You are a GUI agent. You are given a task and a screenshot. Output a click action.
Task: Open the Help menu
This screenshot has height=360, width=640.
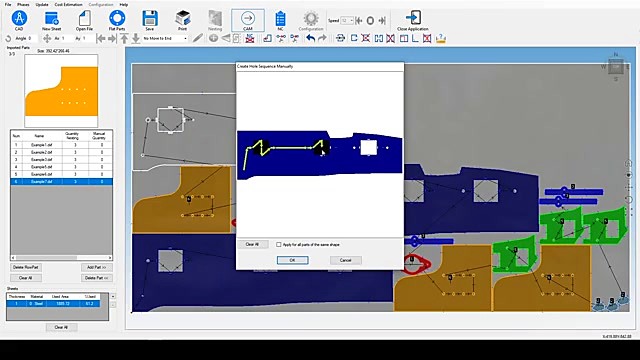pos(124,4)
